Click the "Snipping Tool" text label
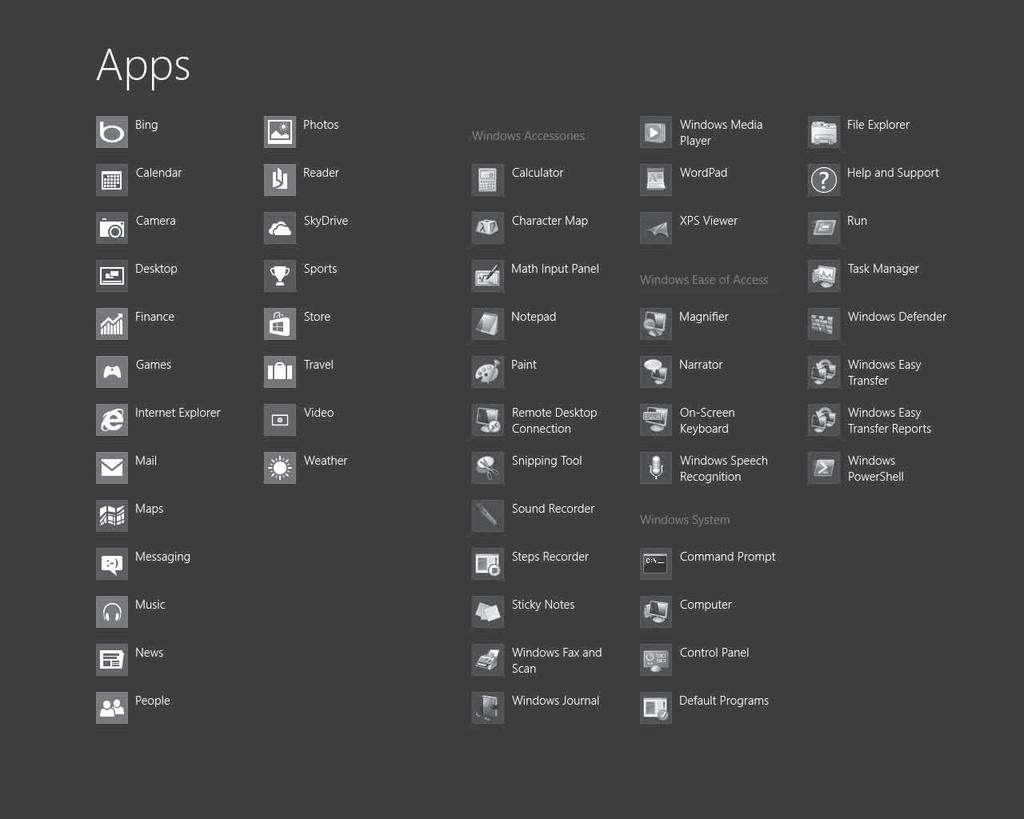This screenshot has width=1024, height=819. click(x=547, y=461)
